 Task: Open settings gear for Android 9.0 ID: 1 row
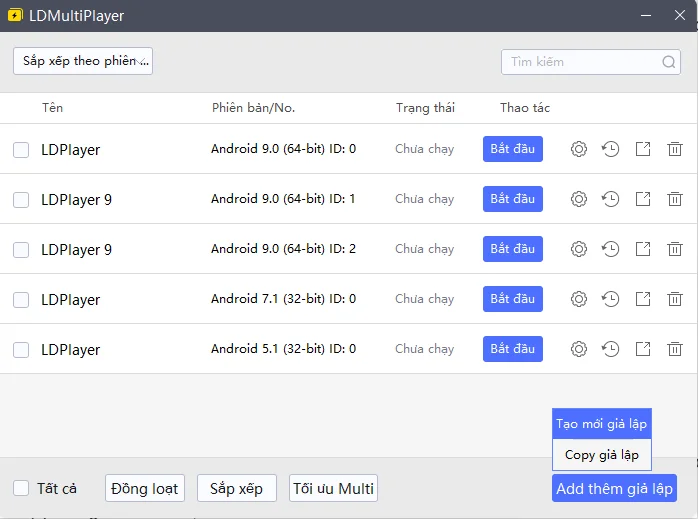click(579, 199)
